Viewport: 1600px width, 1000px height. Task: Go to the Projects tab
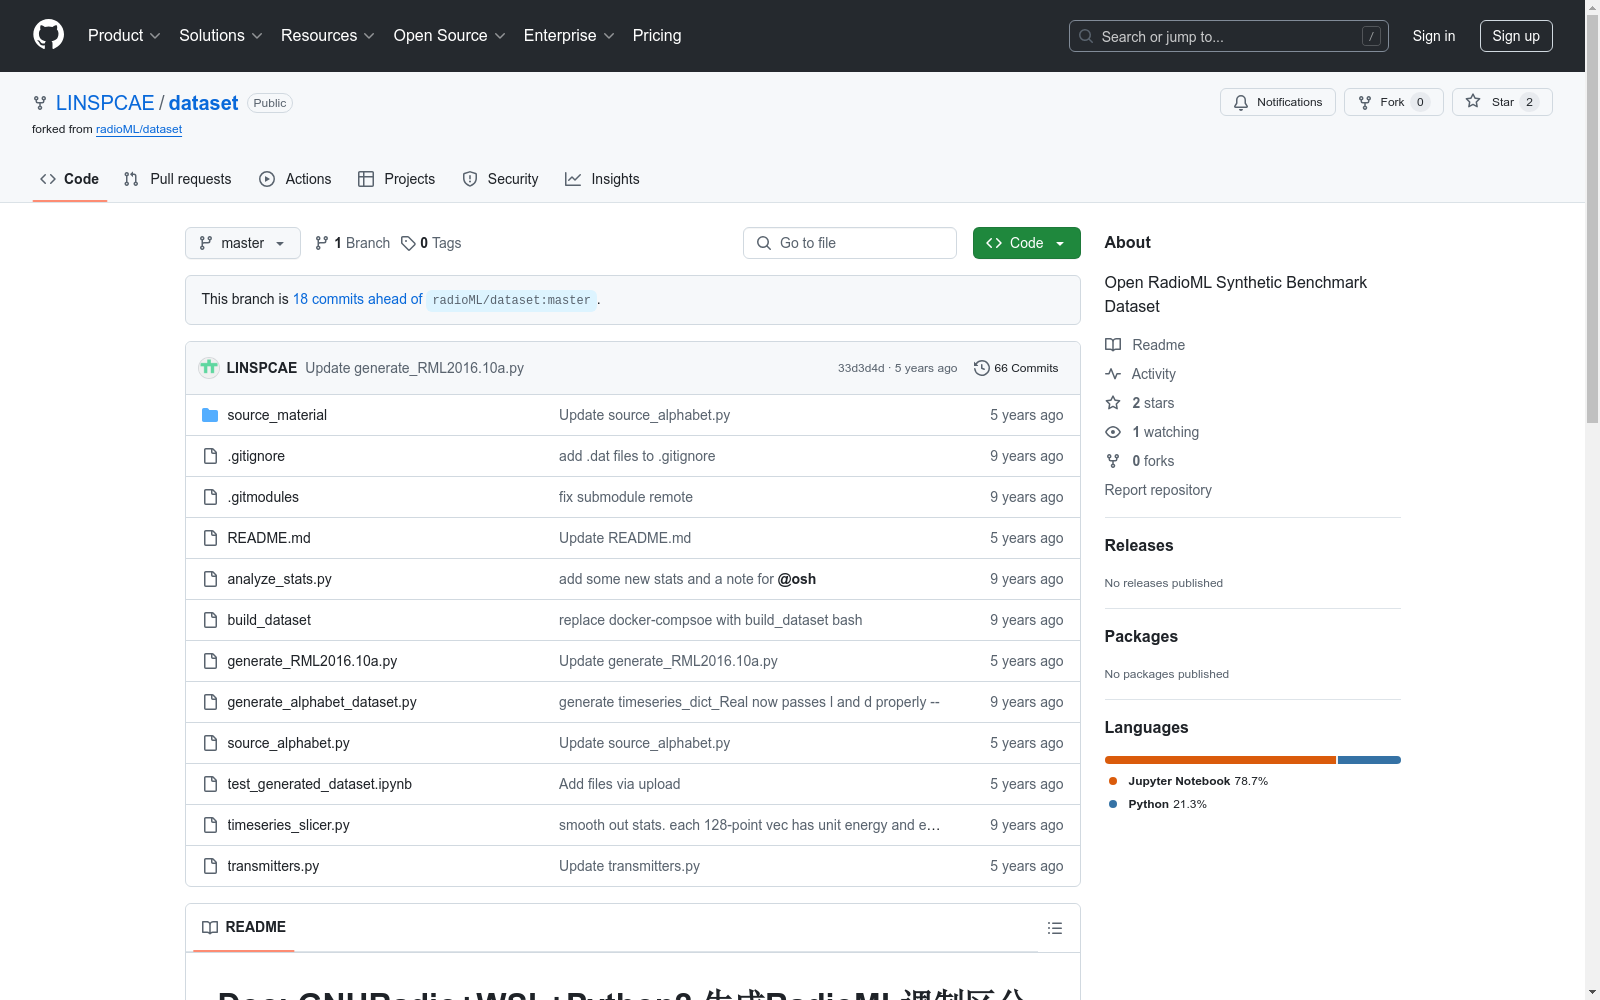[x=397, y=179]
